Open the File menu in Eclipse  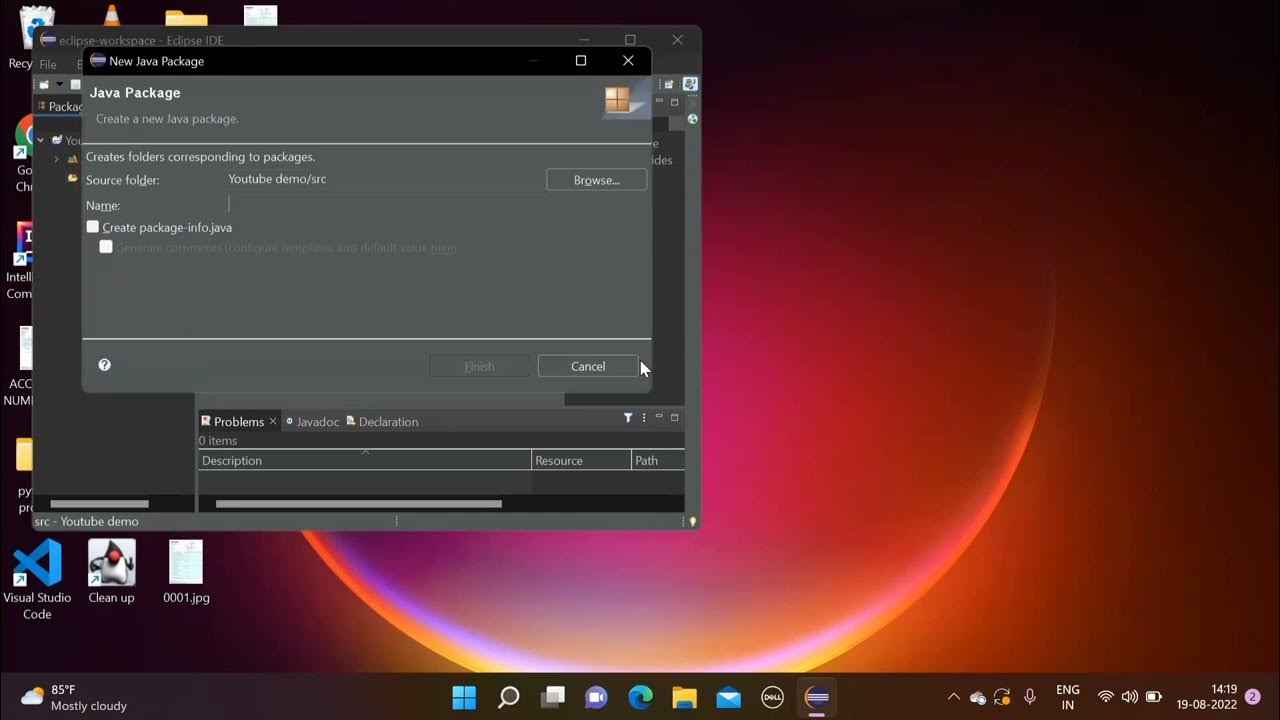point(47,64)
